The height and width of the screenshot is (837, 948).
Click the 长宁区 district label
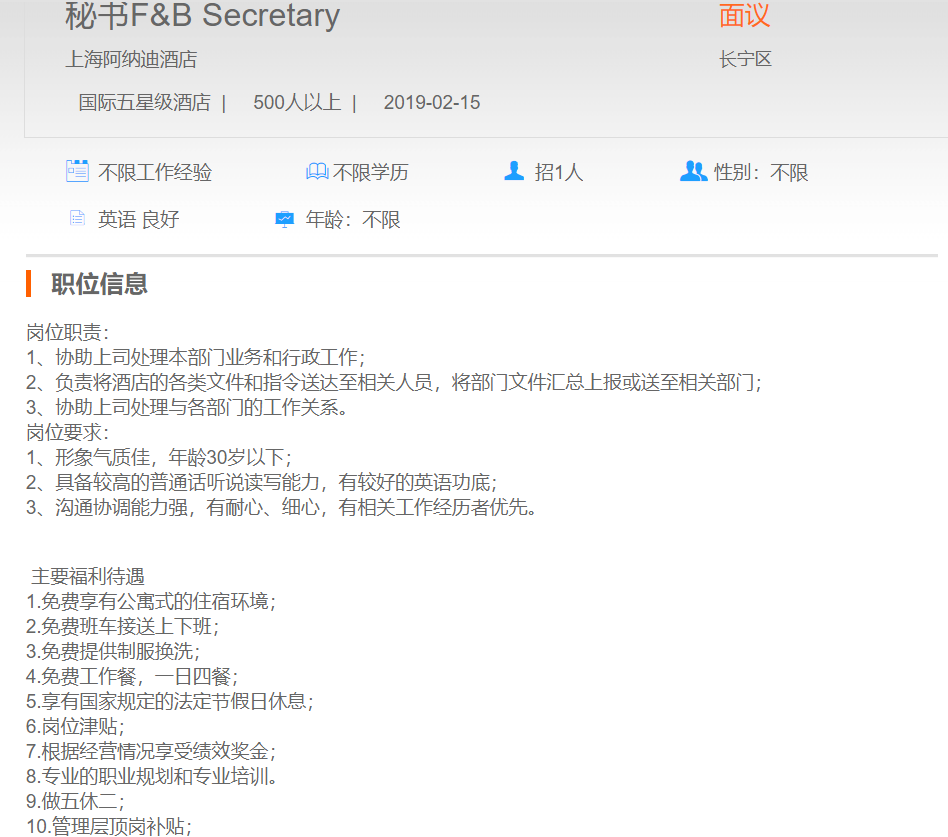point(745,59)
